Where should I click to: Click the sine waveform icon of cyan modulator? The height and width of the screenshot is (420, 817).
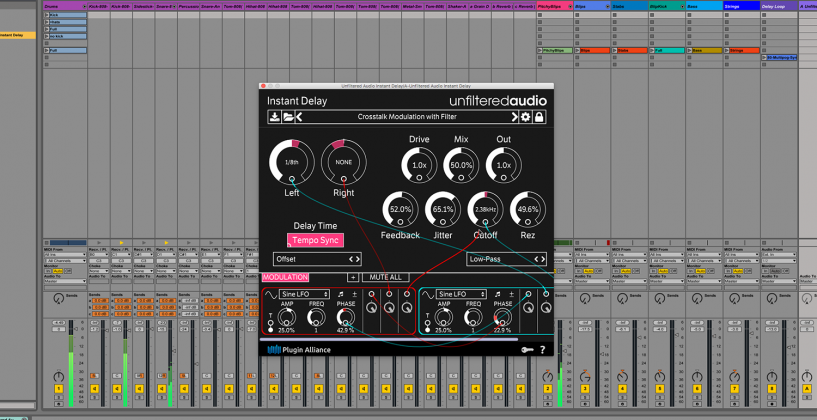[x=428, y=294]
